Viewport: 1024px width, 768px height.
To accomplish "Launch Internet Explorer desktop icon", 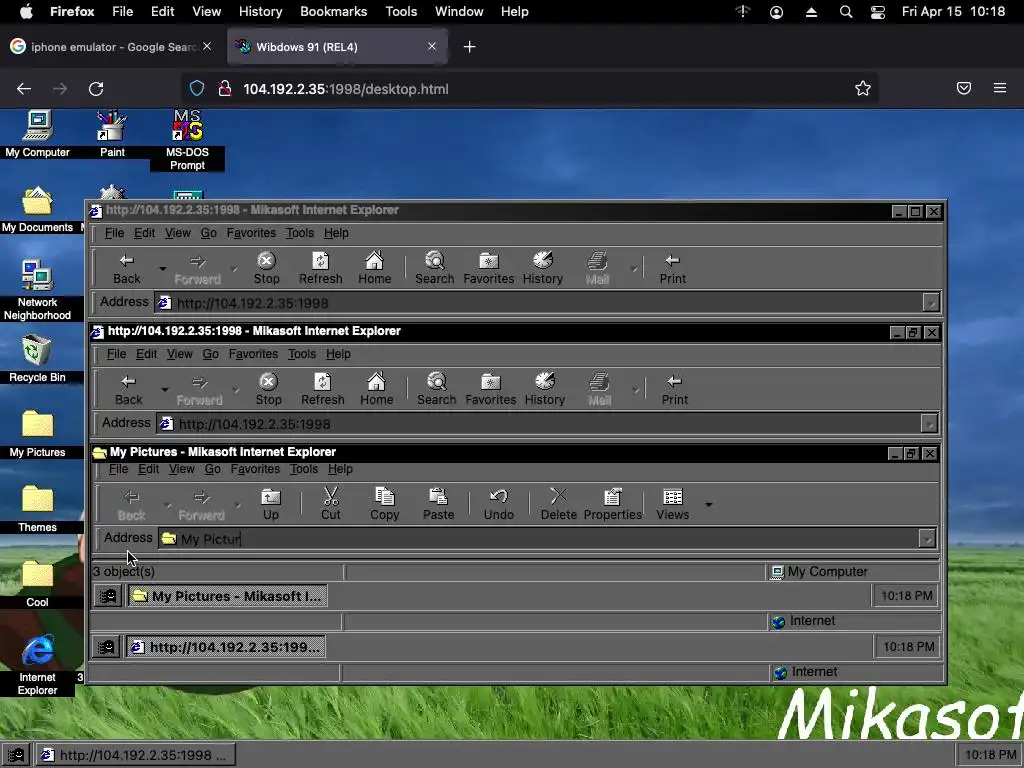I will click(x=37, y=664).
